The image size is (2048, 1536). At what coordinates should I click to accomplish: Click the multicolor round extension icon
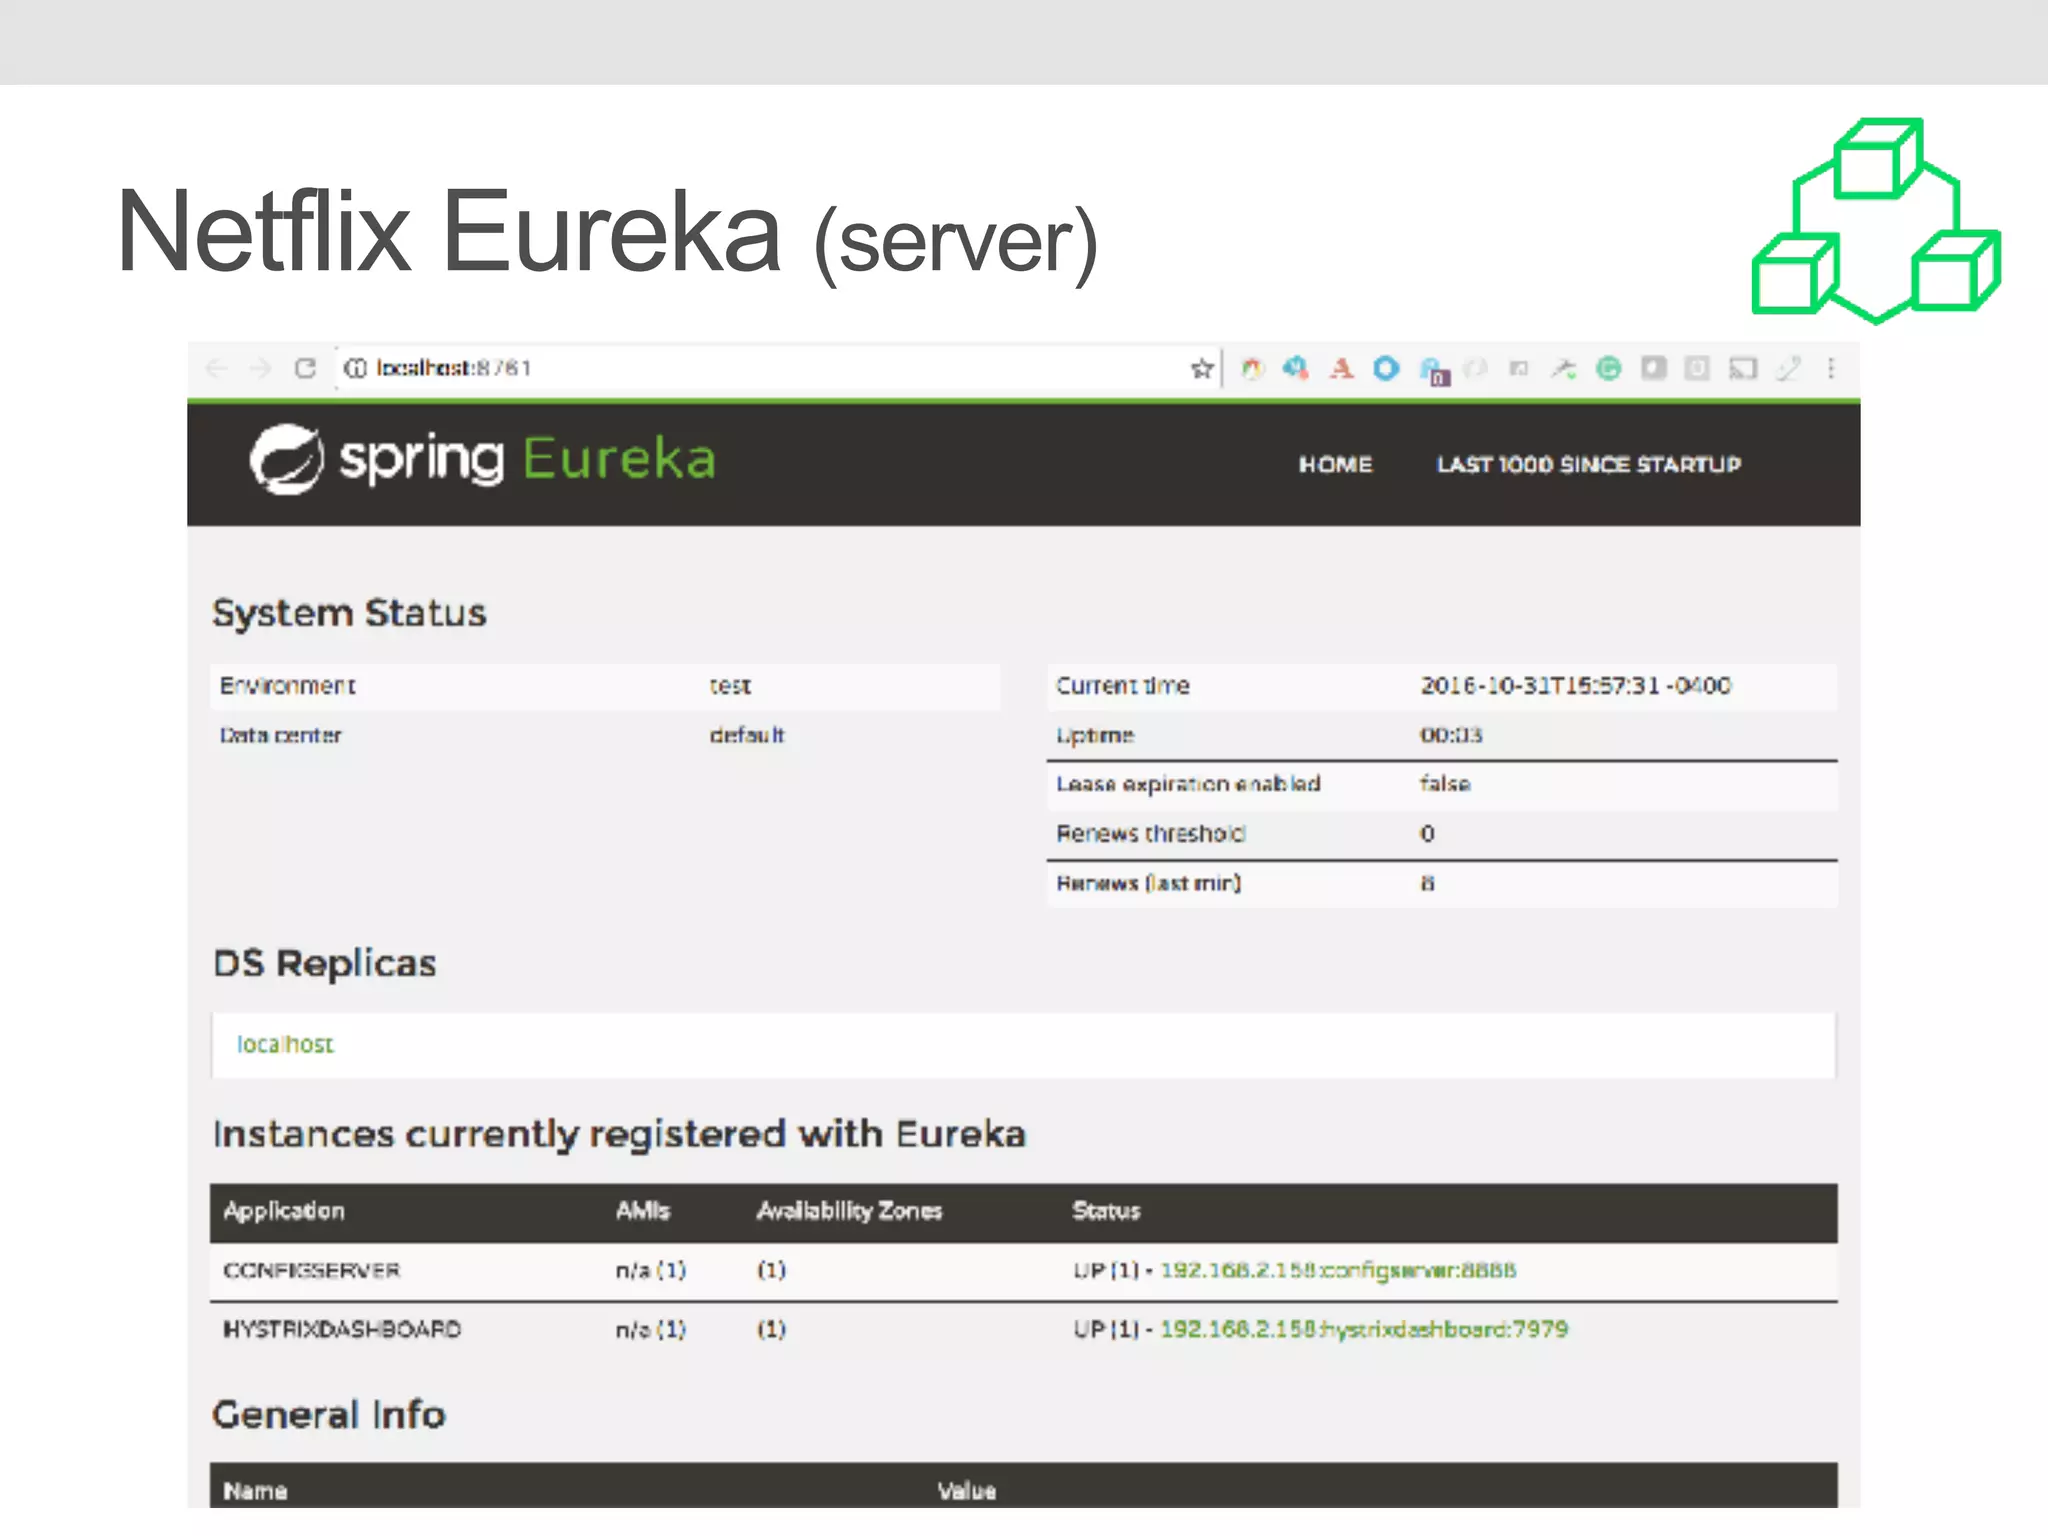(1252, 369)
